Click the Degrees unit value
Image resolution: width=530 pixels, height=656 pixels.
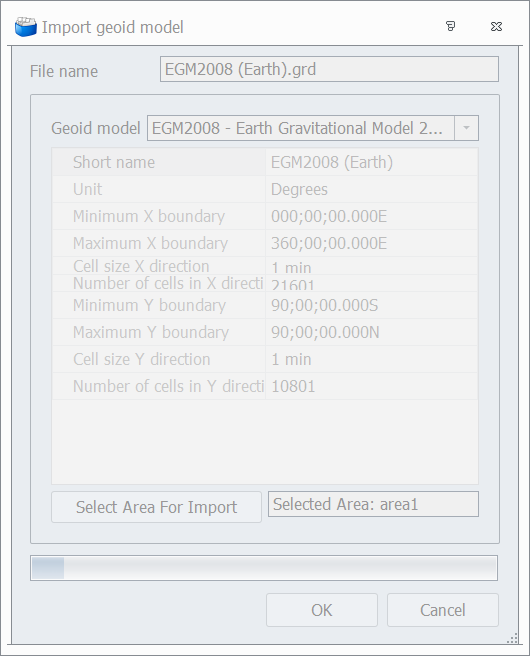point(299,190)
